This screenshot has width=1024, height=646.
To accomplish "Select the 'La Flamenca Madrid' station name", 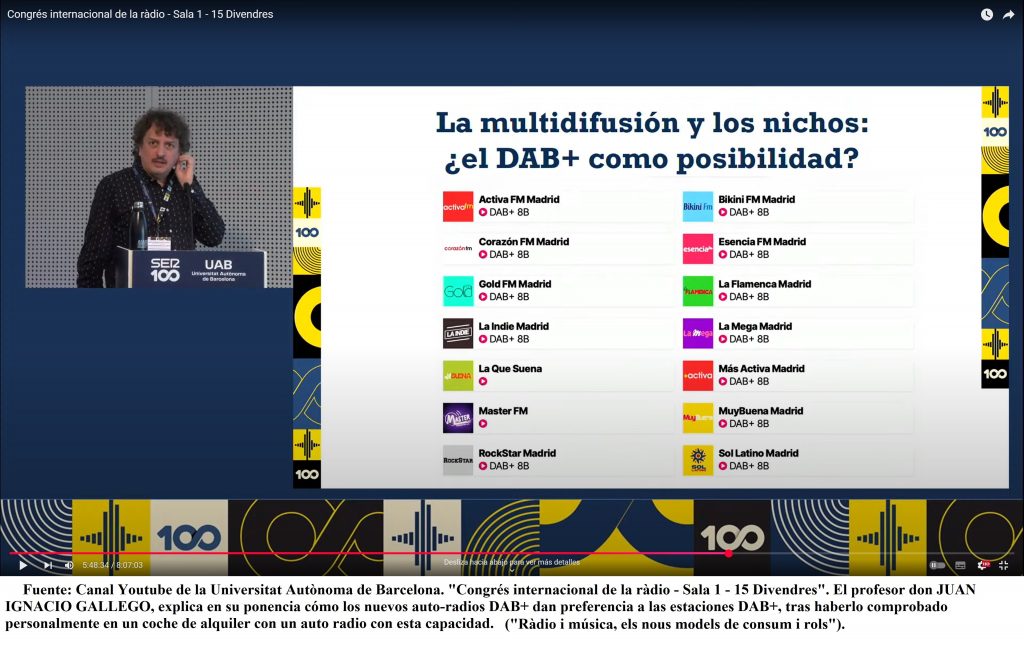I will 765,284.
